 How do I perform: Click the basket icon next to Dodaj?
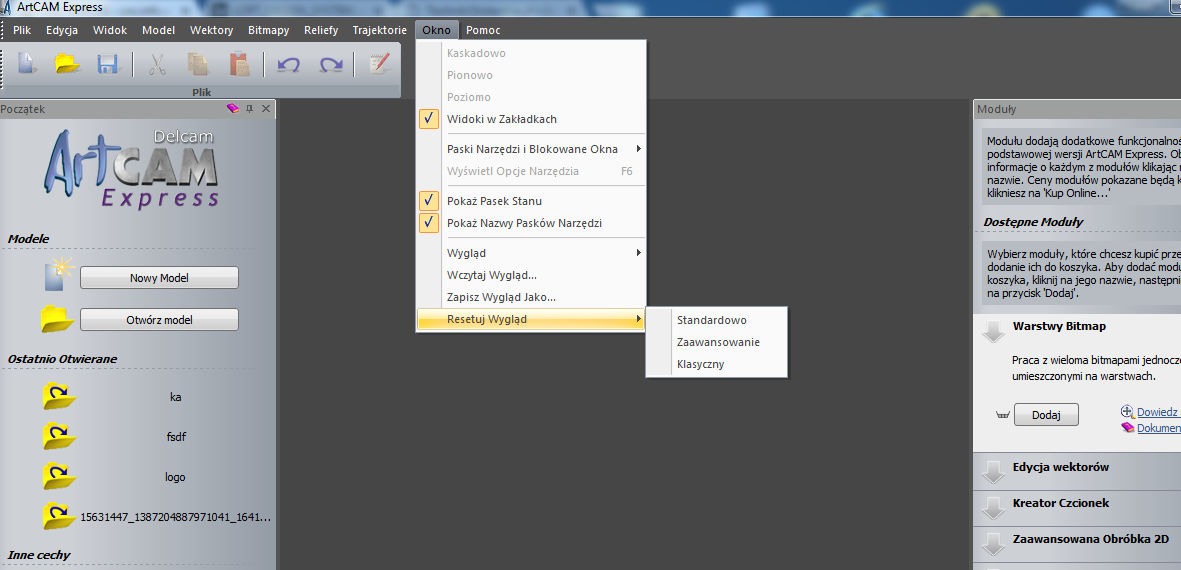1002,415
